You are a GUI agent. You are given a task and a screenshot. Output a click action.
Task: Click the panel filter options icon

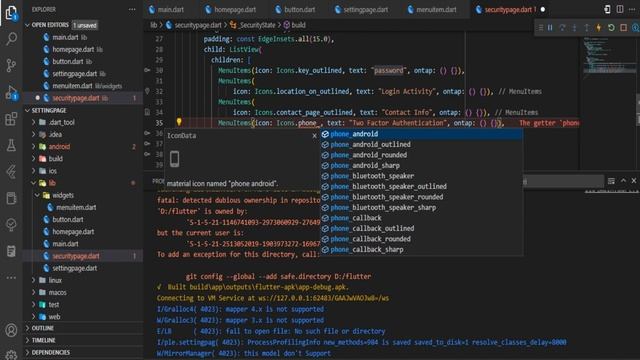click(x=611, y=181)
